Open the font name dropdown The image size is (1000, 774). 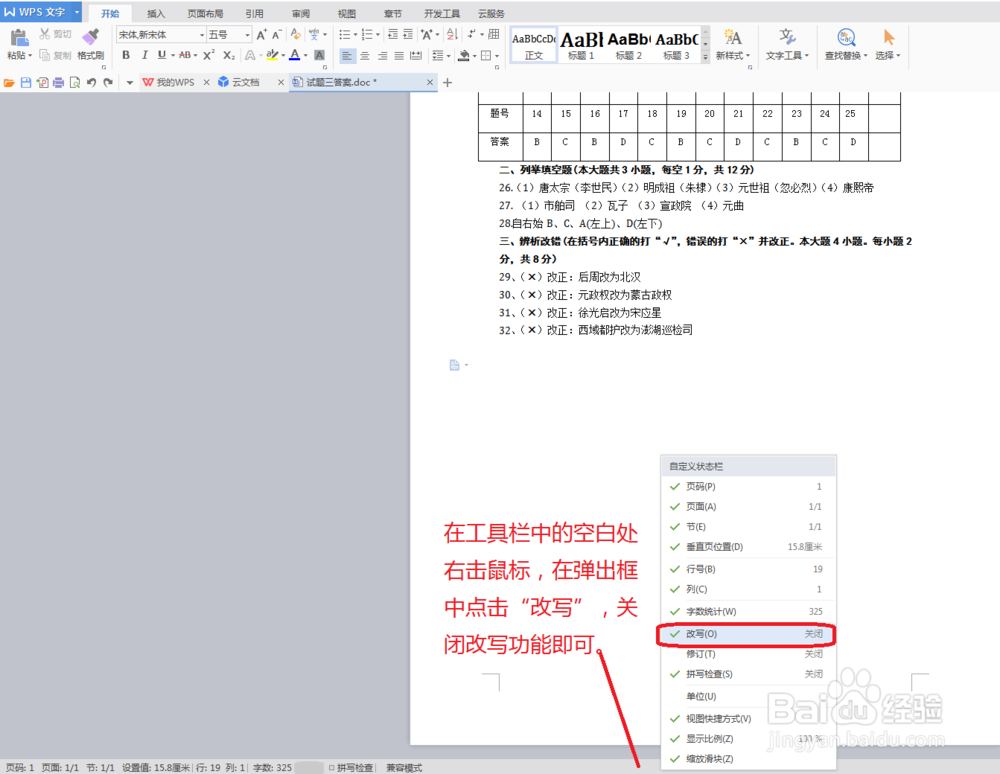click(x=200, y=36)
